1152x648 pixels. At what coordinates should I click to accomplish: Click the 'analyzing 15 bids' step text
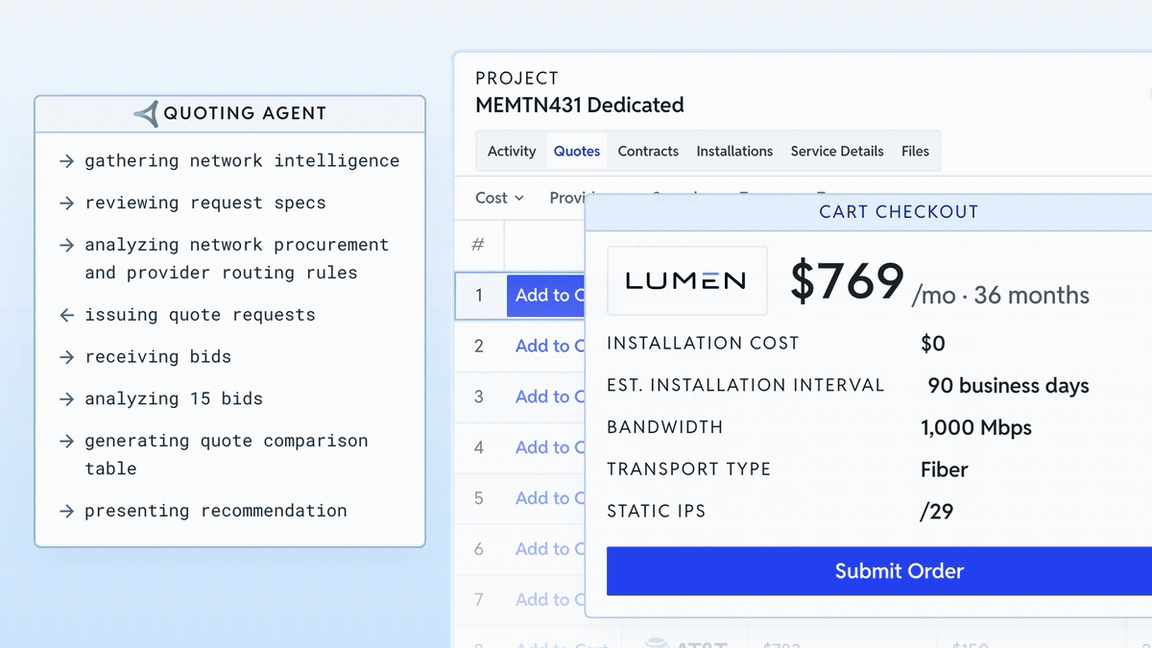click(x=173, y=399)
